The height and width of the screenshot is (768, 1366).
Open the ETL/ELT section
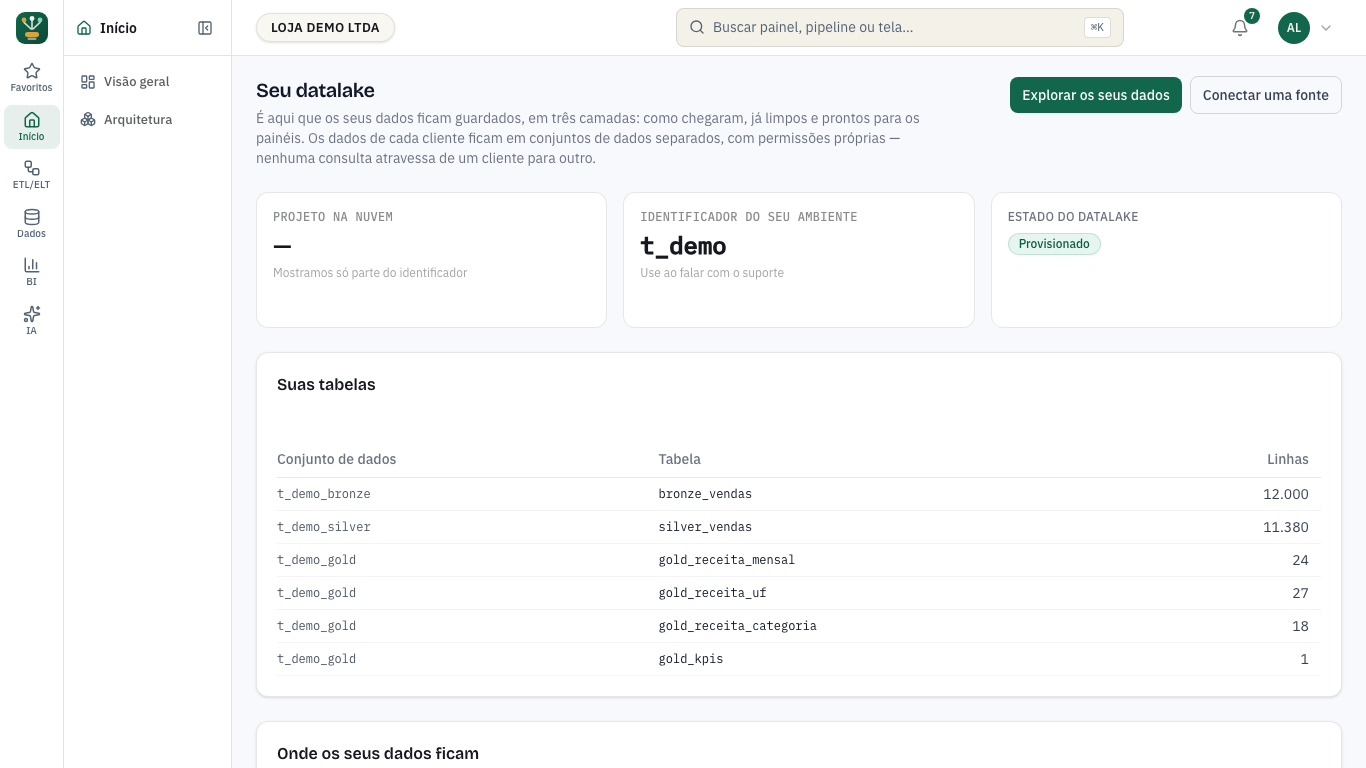point(32,175)
